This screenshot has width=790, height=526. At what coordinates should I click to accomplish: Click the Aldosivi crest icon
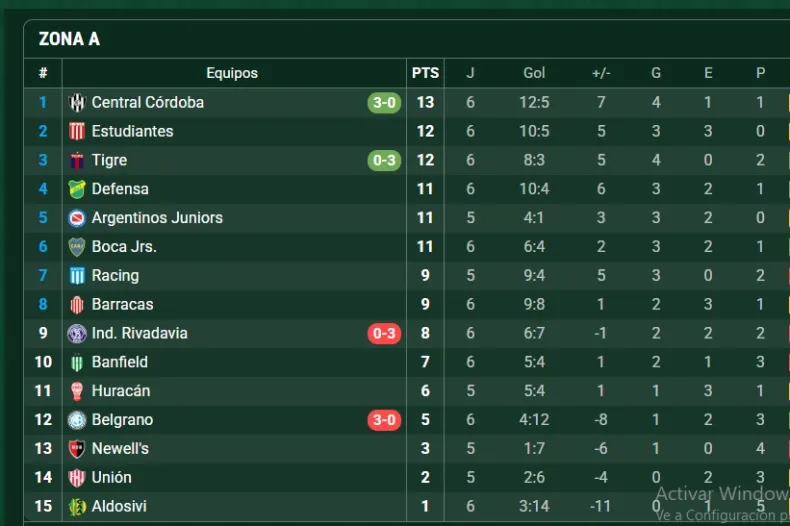(x=77, y=507)
